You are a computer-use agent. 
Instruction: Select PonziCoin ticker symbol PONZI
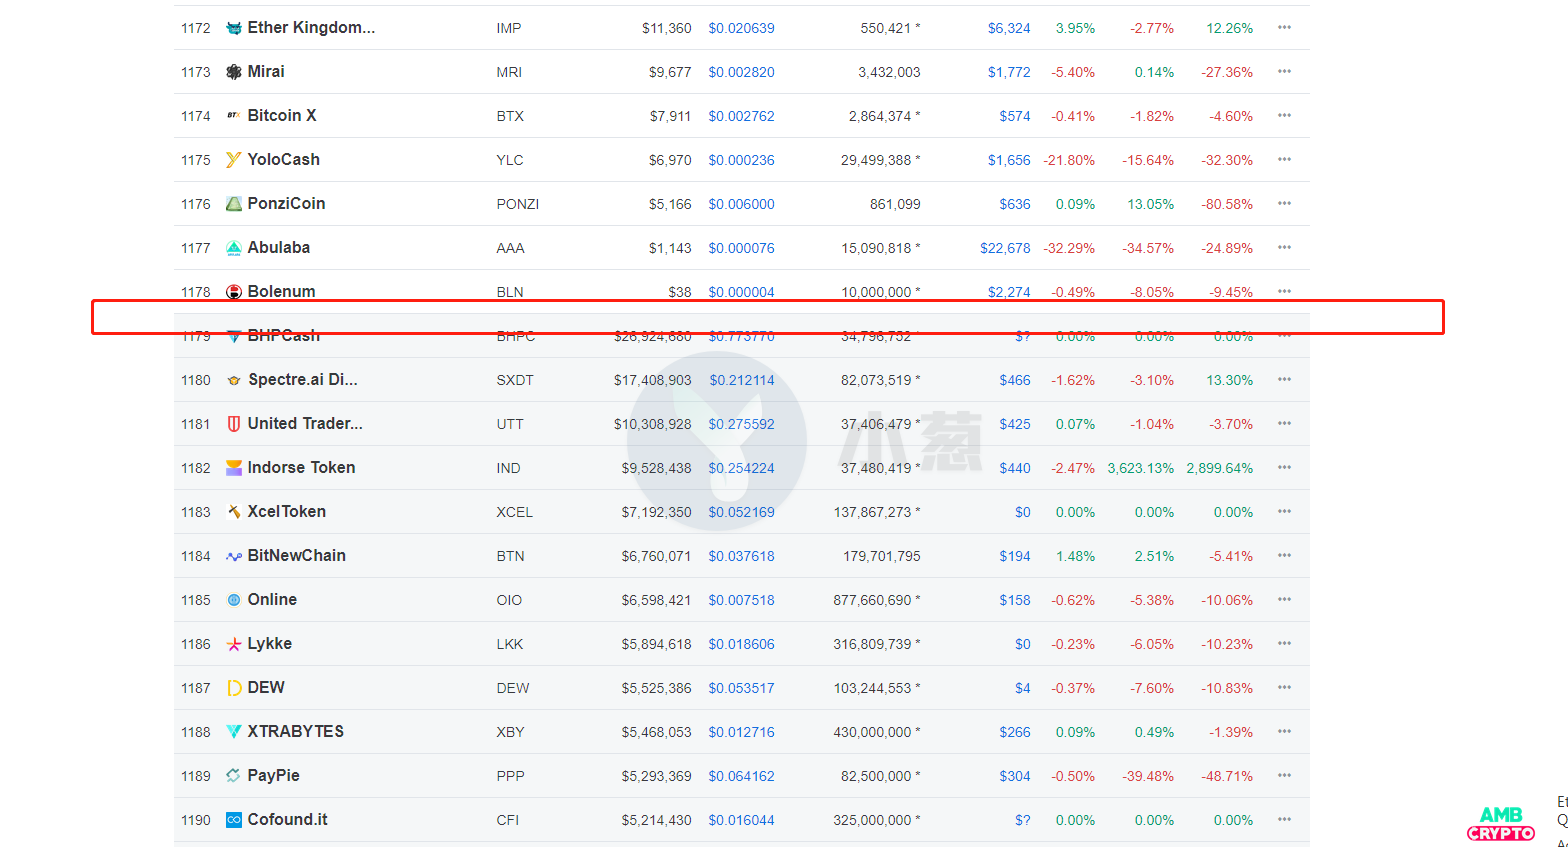coord(518,204)
